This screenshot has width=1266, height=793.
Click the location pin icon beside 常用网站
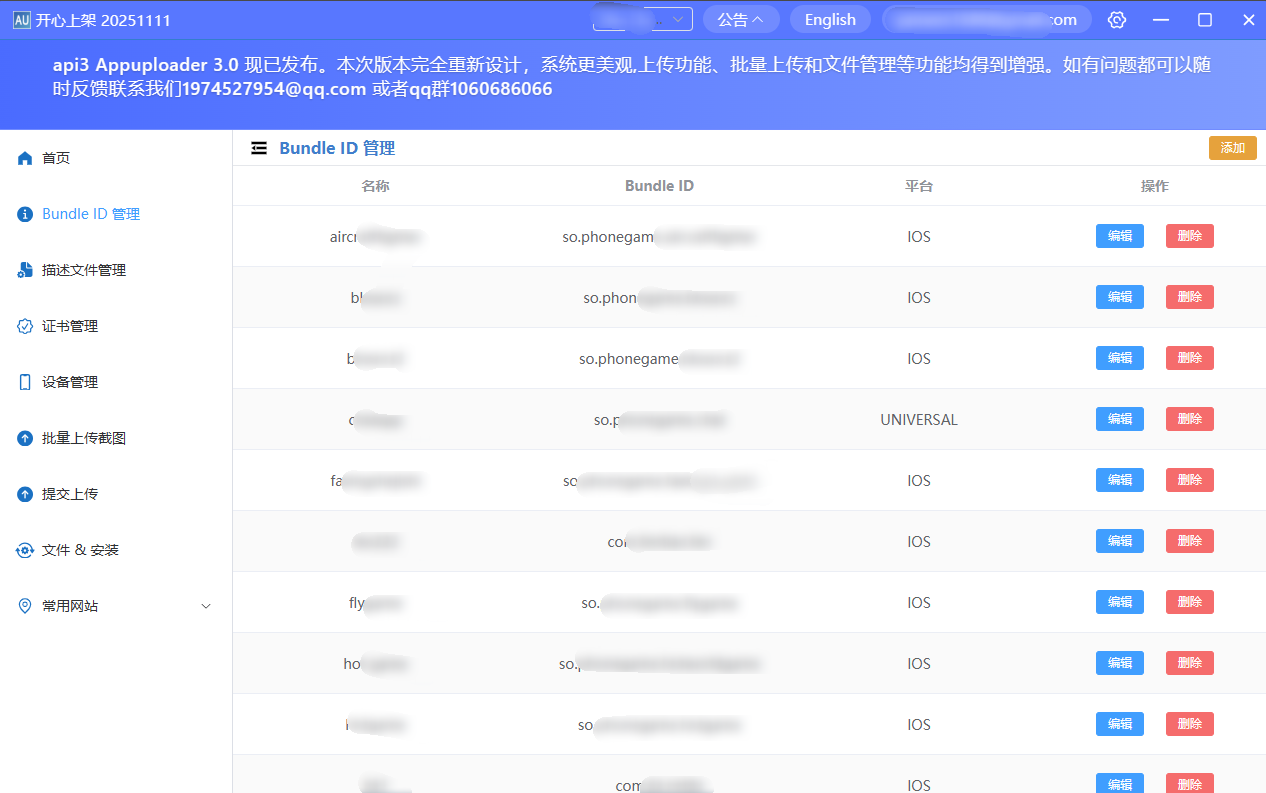point(25,606)
